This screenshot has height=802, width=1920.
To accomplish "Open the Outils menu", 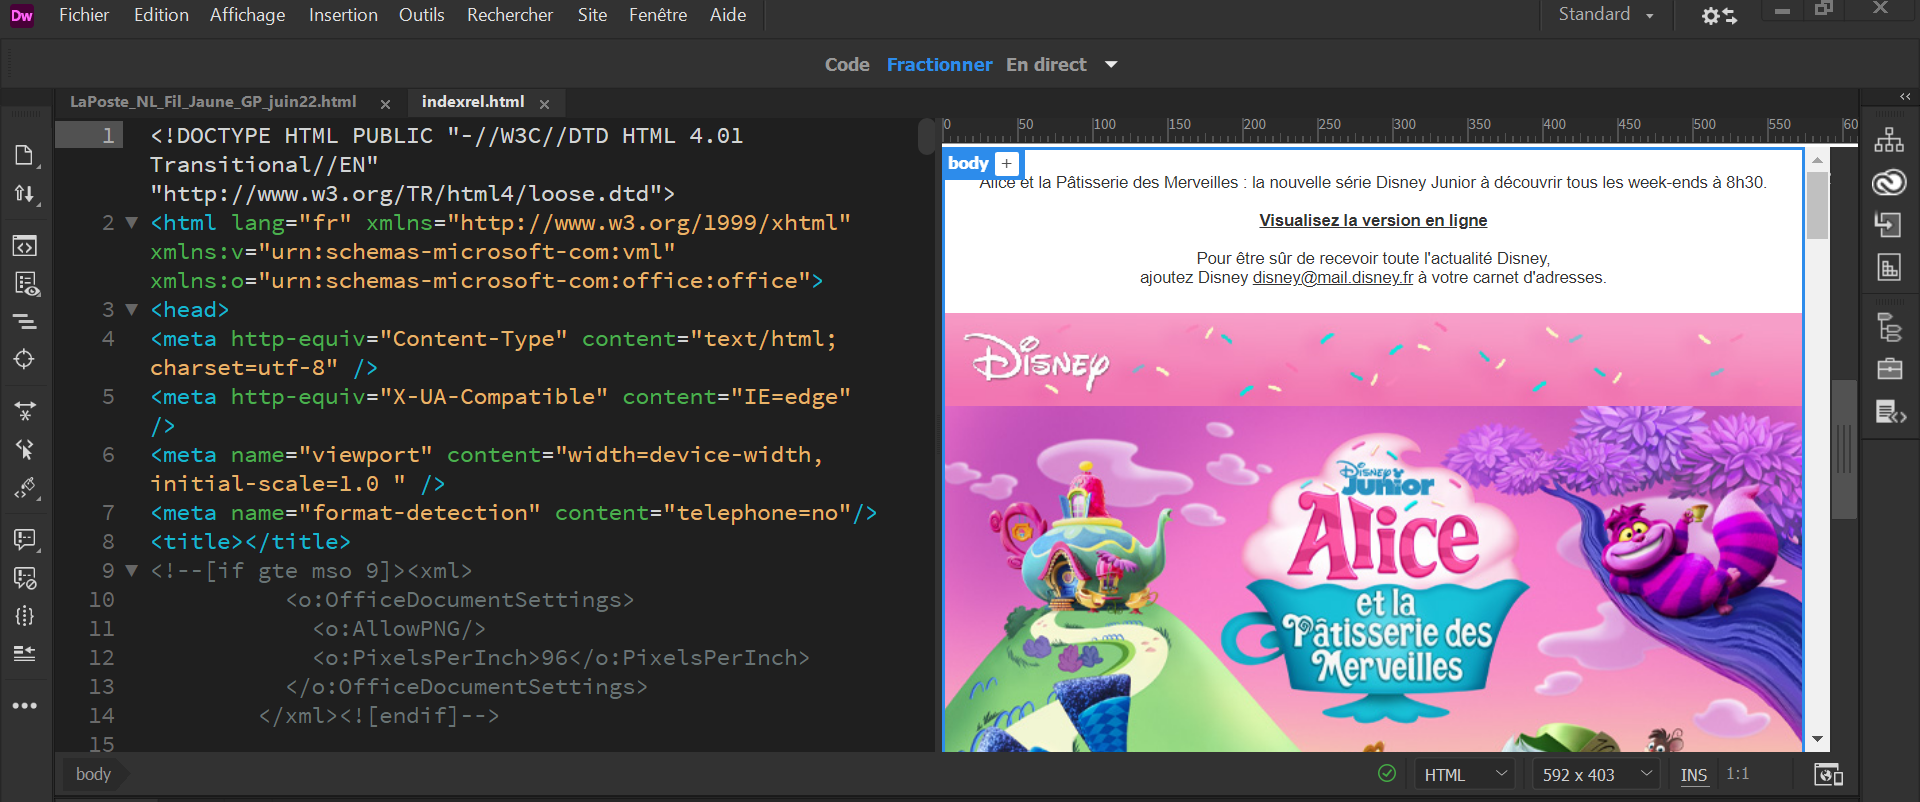I will (x=421, y=15).
